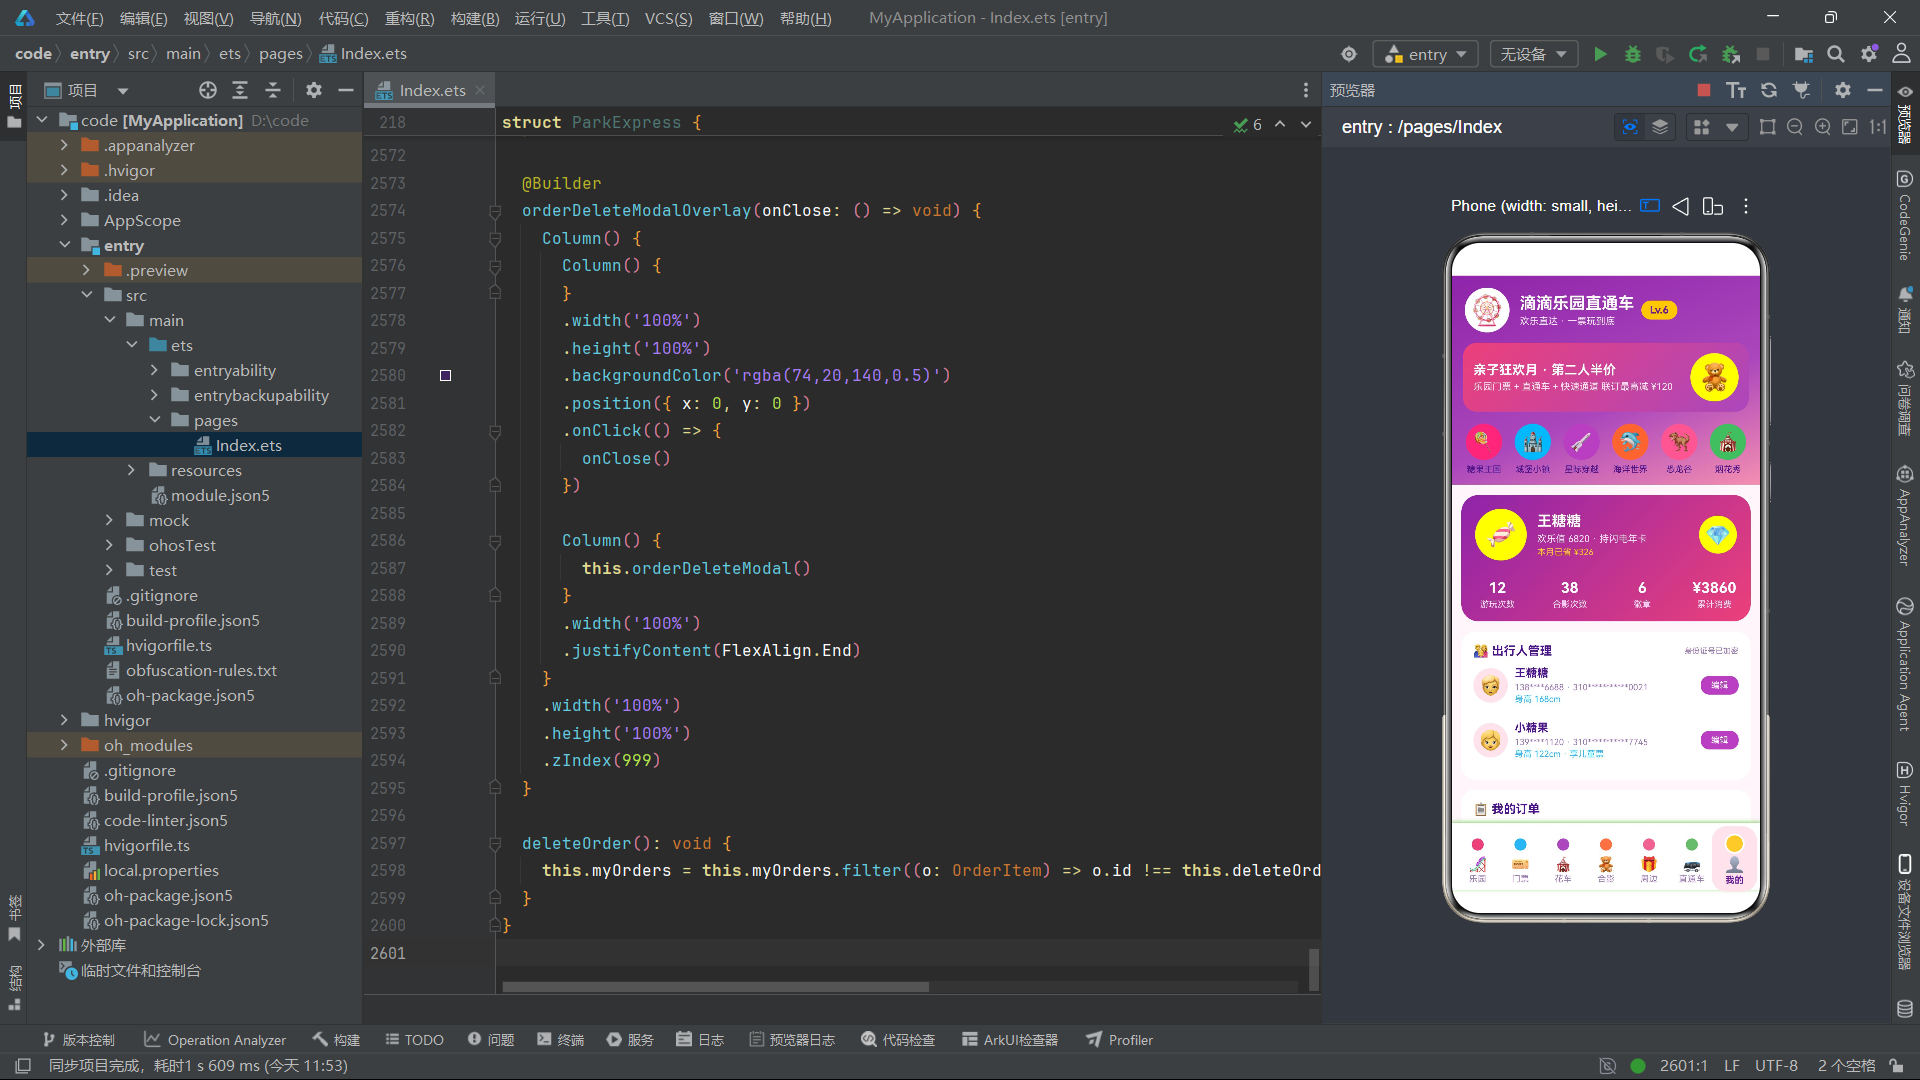Click the locate target icon left of entry
Image resolution: width=1920 pixels, height=1080 pixels.
(1349, 54)
